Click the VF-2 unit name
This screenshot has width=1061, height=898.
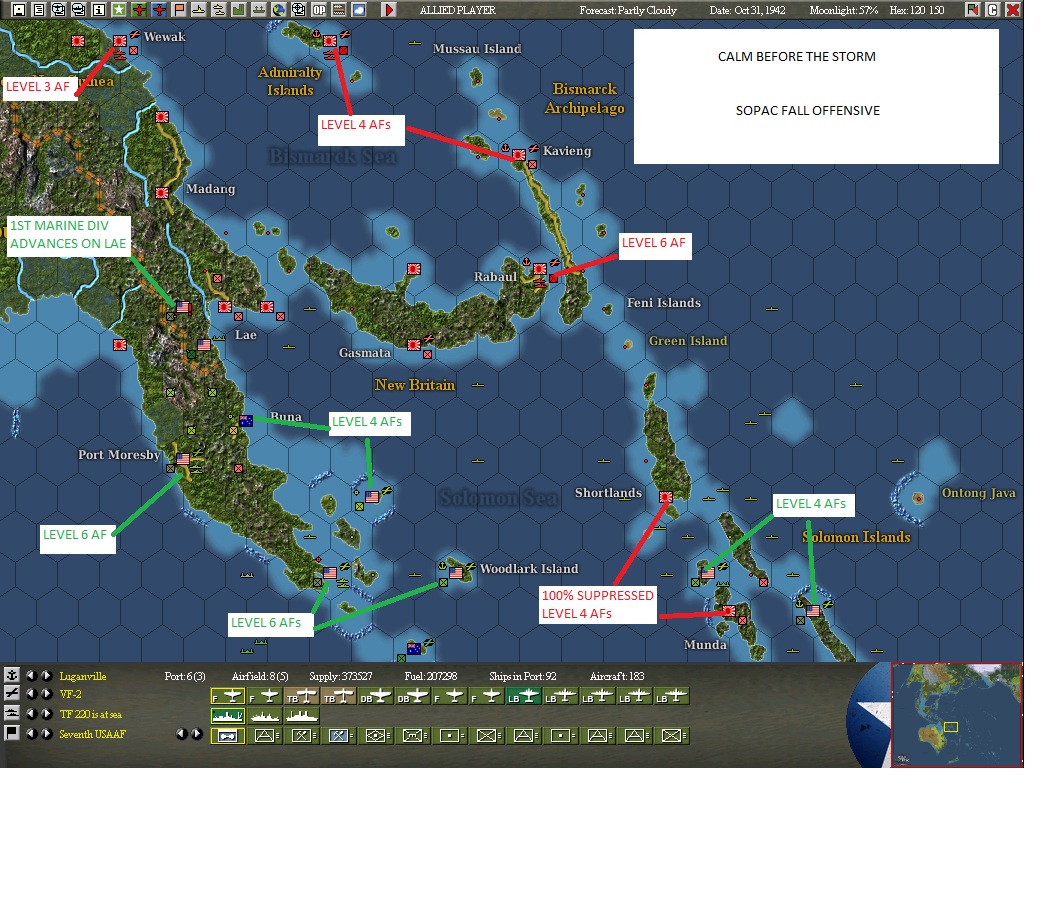pyautogui.click(x=70, y=694)
